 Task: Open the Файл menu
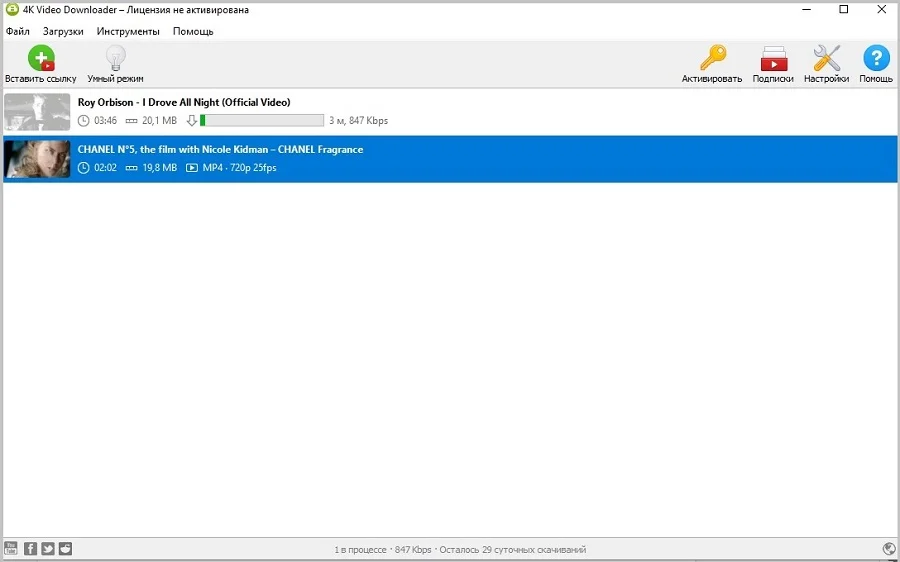[x=17, y=31]
